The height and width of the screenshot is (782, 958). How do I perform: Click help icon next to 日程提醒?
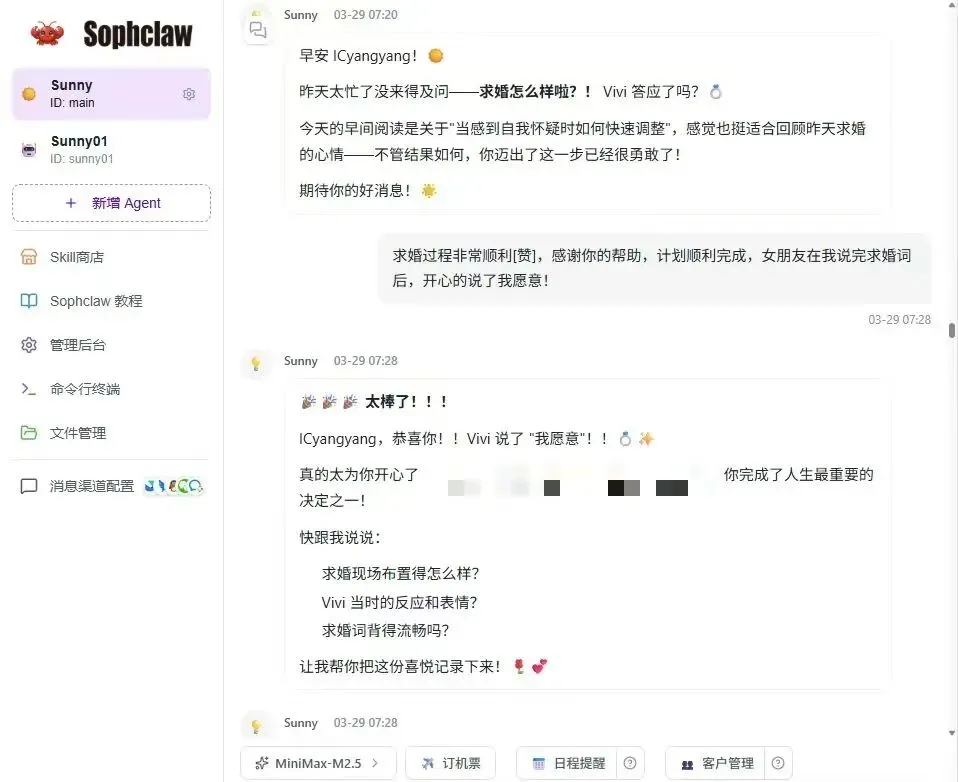[x=630, y=763]
